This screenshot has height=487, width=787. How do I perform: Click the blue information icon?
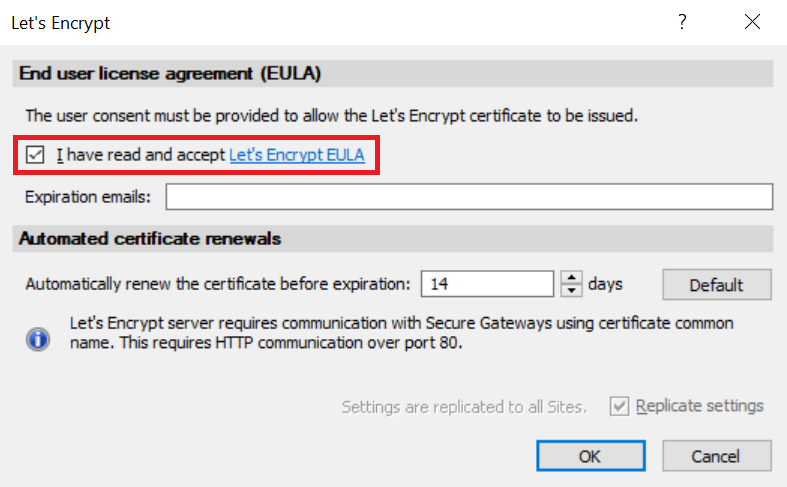(x=38, y=339)
